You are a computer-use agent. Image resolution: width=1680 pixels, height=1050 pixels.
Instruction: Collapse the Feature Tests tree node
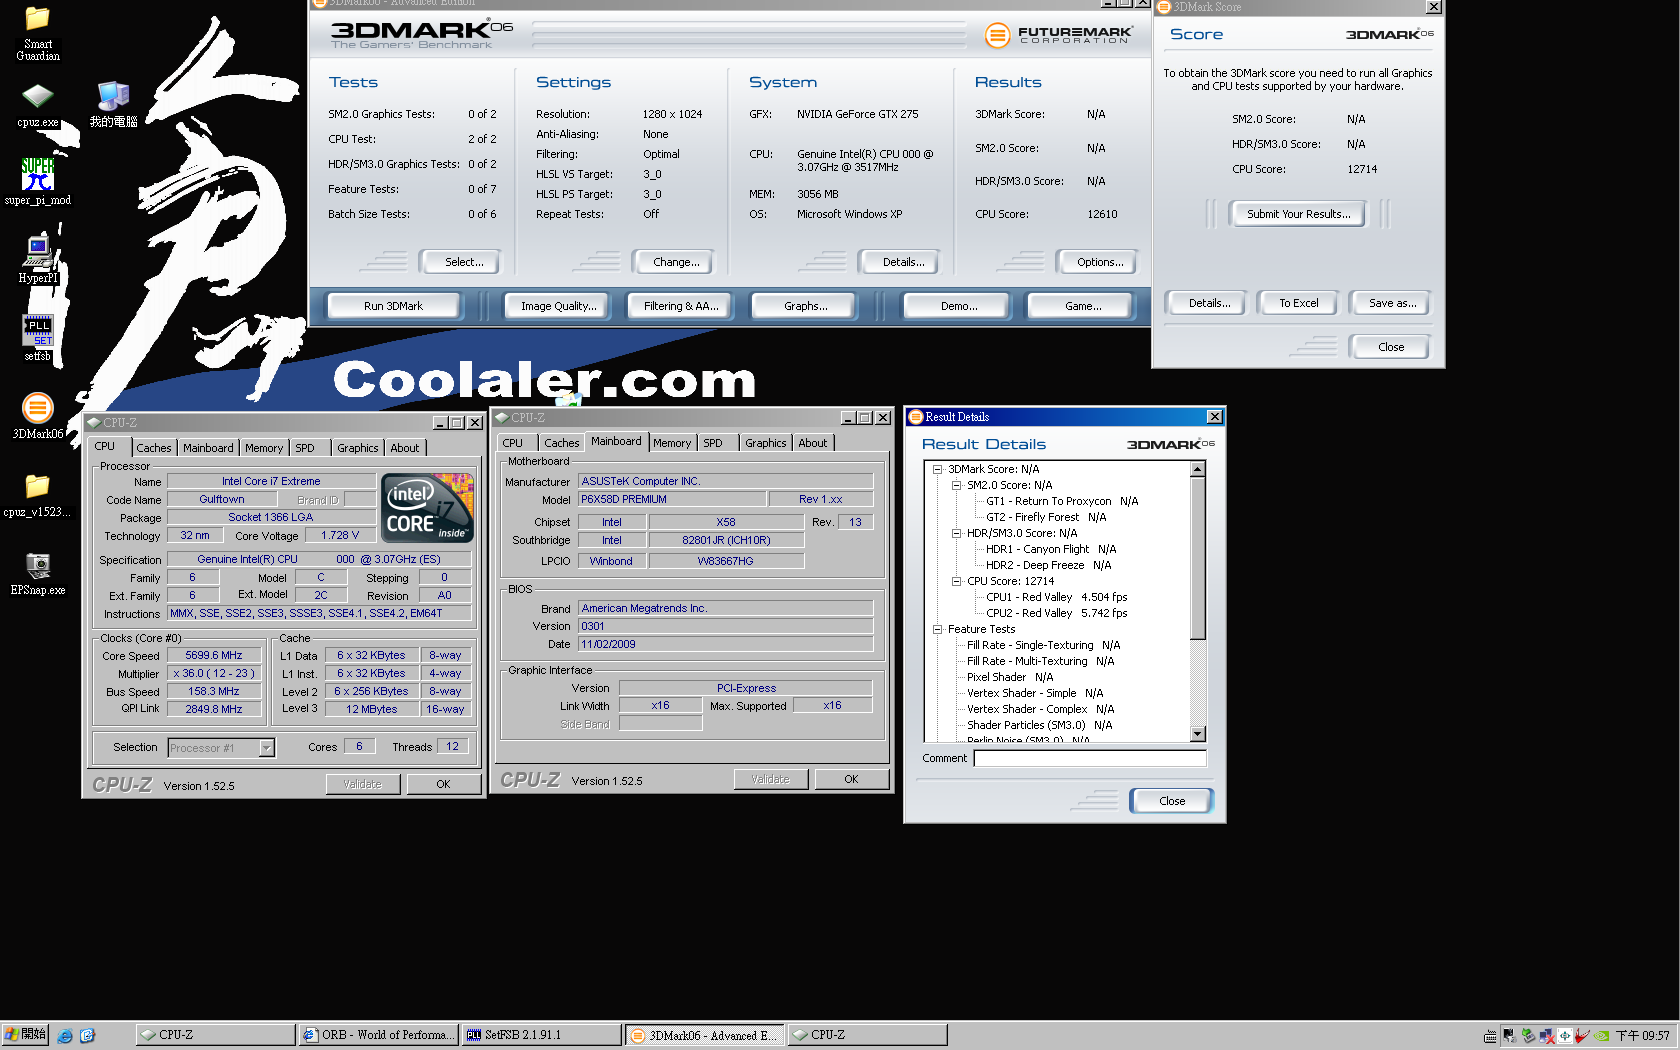937,629
